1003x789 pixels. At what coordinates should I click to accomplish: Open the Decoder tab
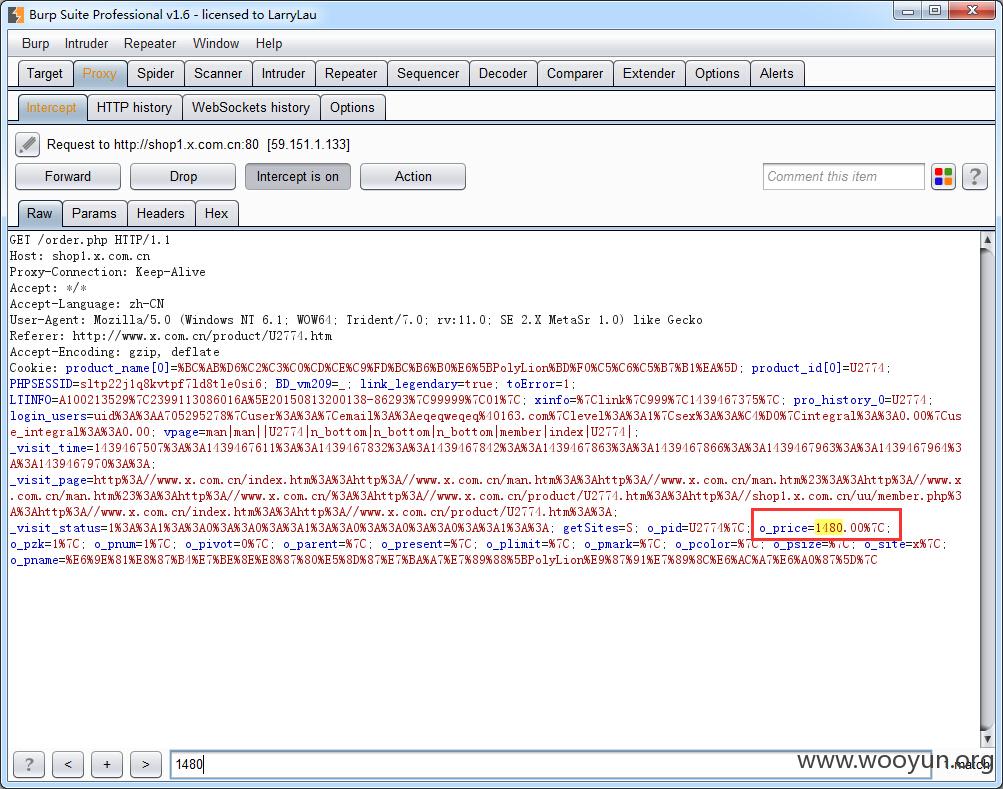[503, 74]
